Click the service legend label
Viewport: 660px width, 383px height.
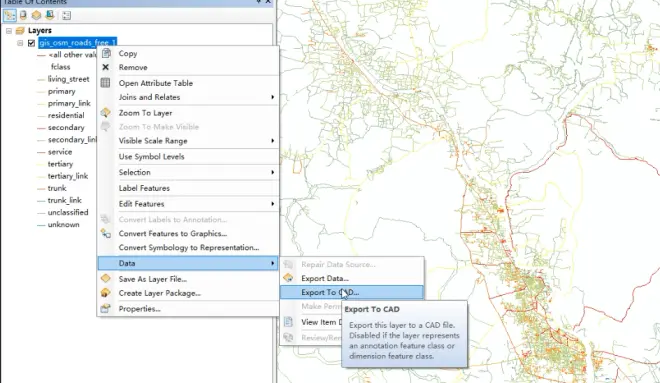[x=60, y=152]
